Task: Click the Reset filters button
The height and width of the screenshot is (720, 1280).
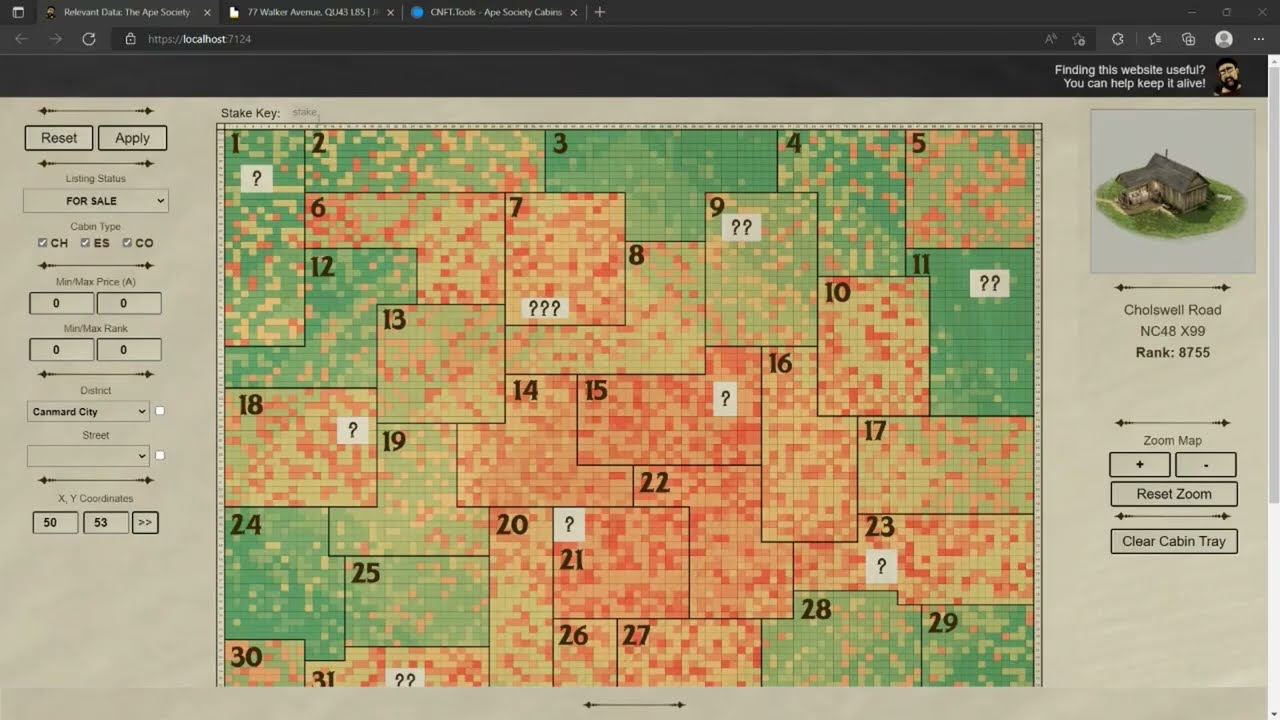Action: tap(59, 138)
